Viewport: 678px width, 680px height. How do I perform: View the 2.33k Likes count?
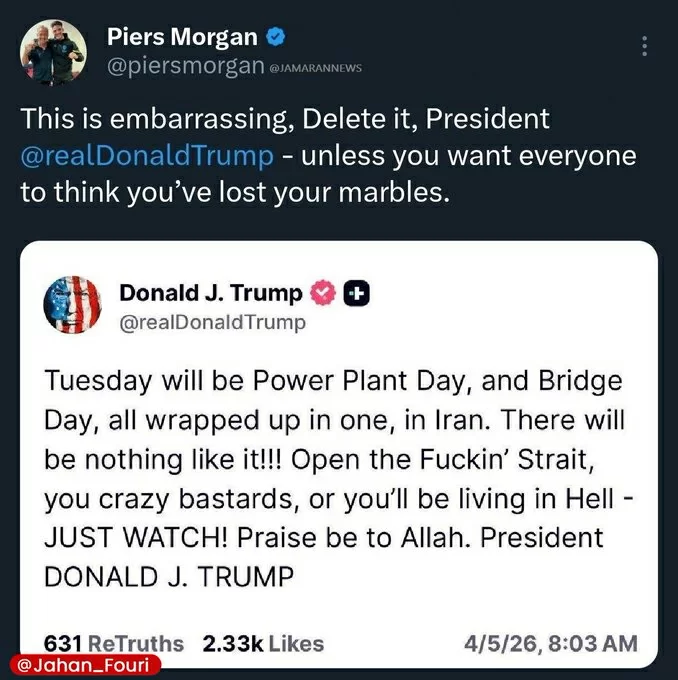(x=263, y=642)
